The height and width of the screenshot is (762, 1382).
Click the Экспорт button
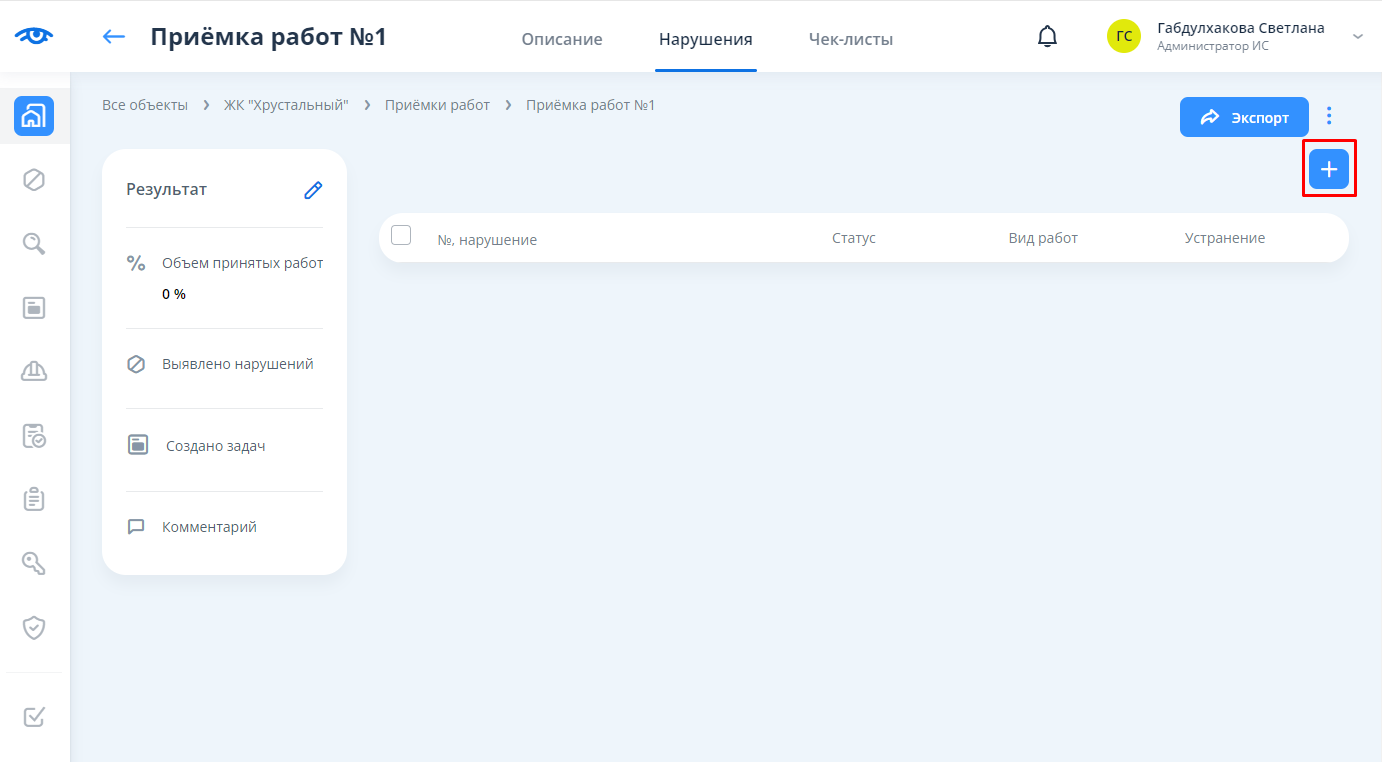click(x=1244, y=117)
